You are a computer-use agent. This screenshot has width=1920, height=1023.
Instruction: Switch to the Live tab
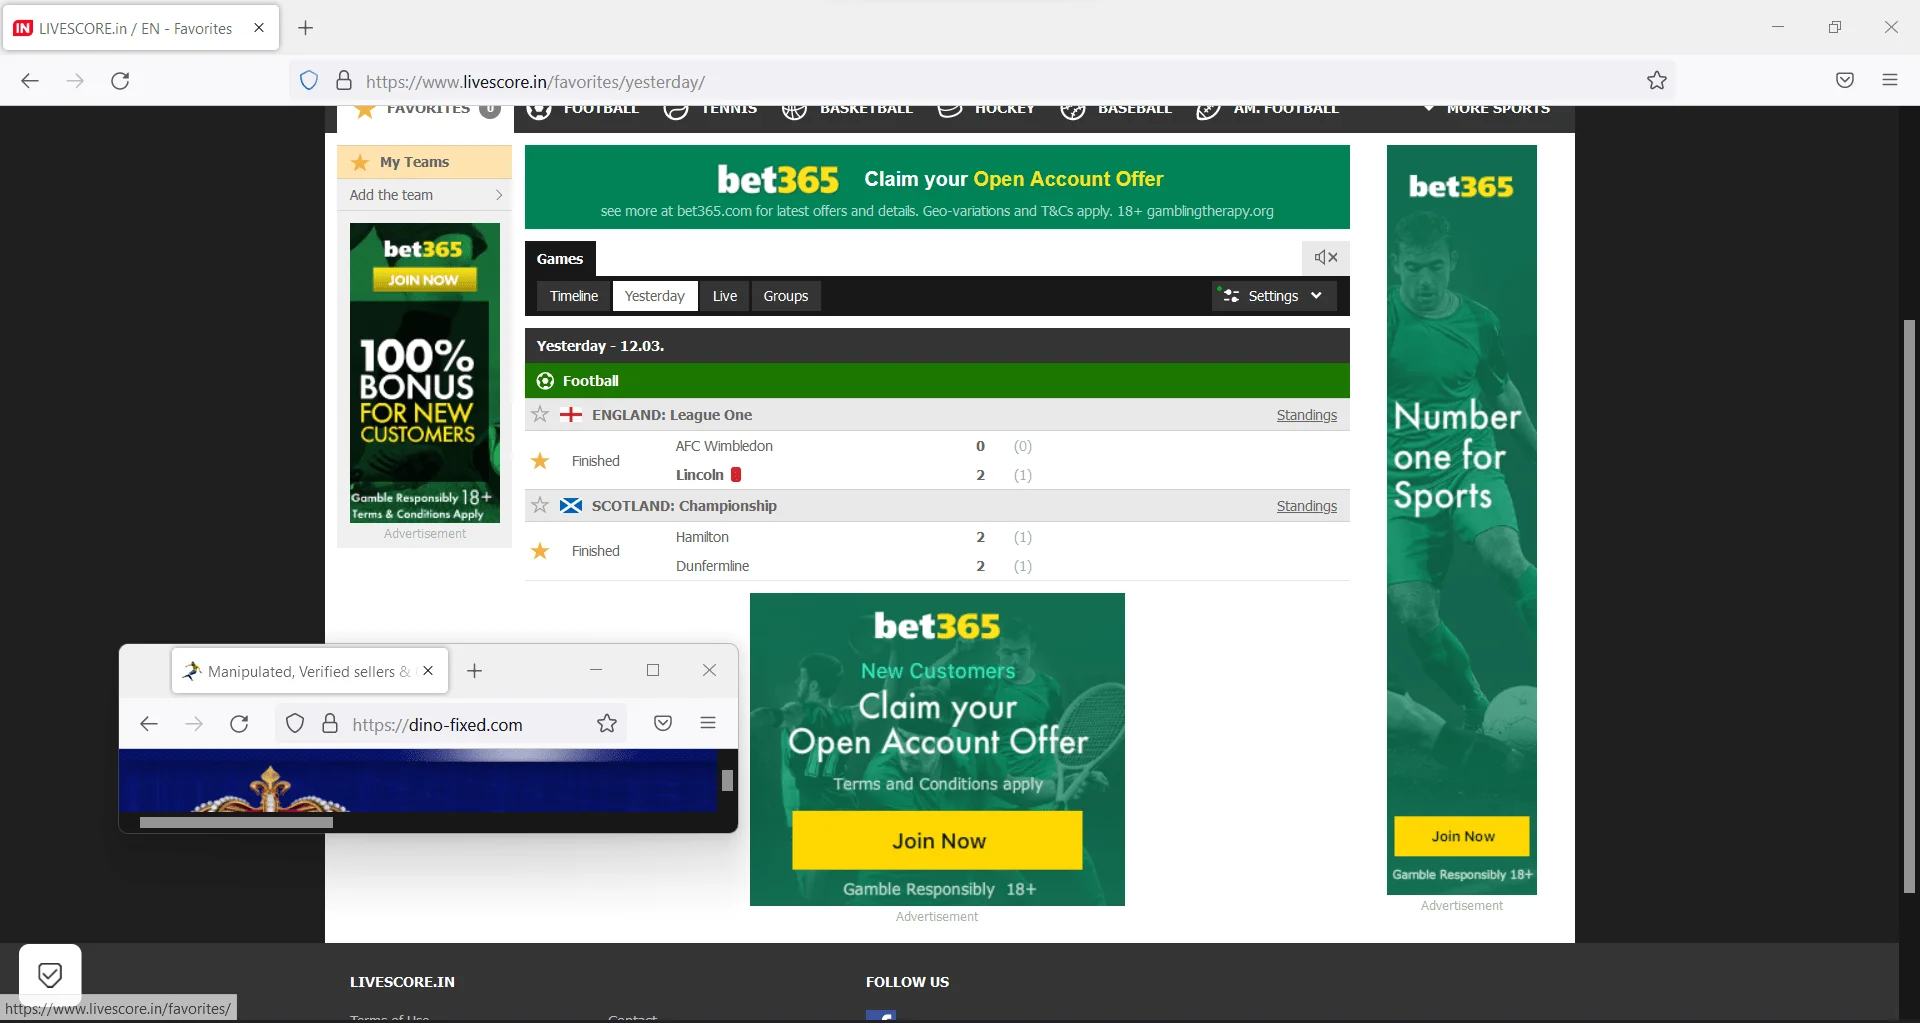(725, 296)
